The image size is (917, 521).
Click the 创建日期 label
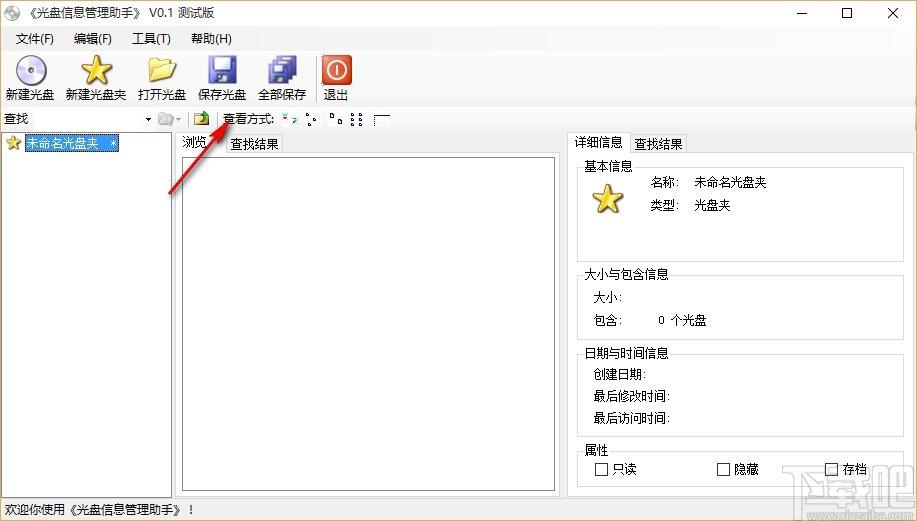619,374
